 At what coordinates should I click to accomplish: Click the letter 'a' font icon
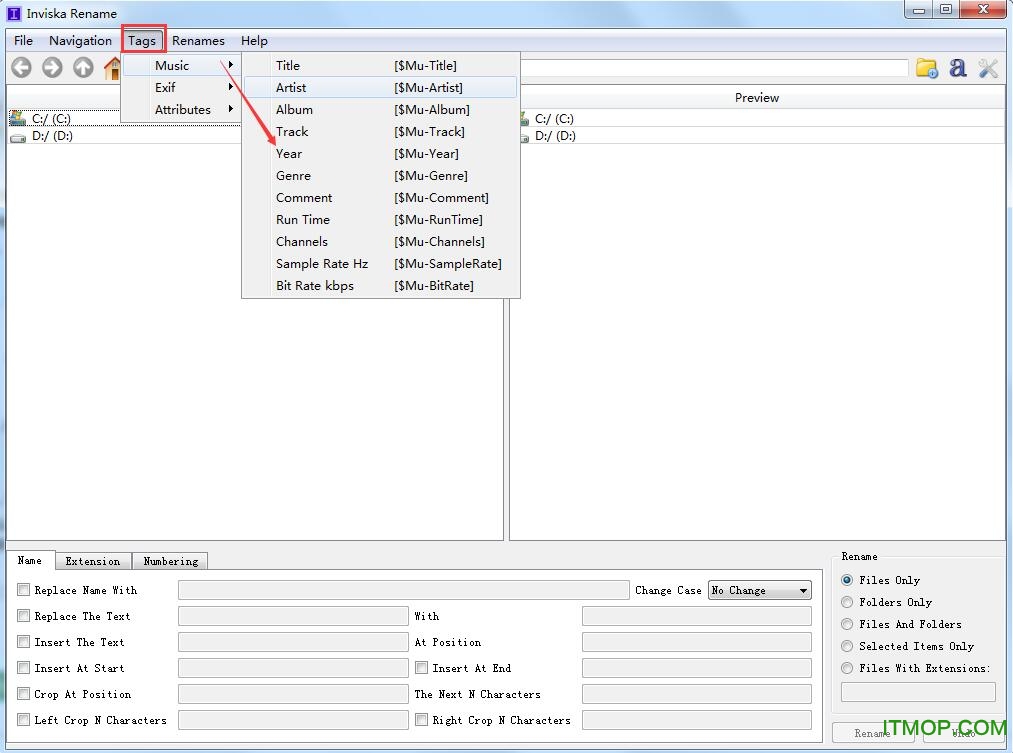[x=957, y=68]
